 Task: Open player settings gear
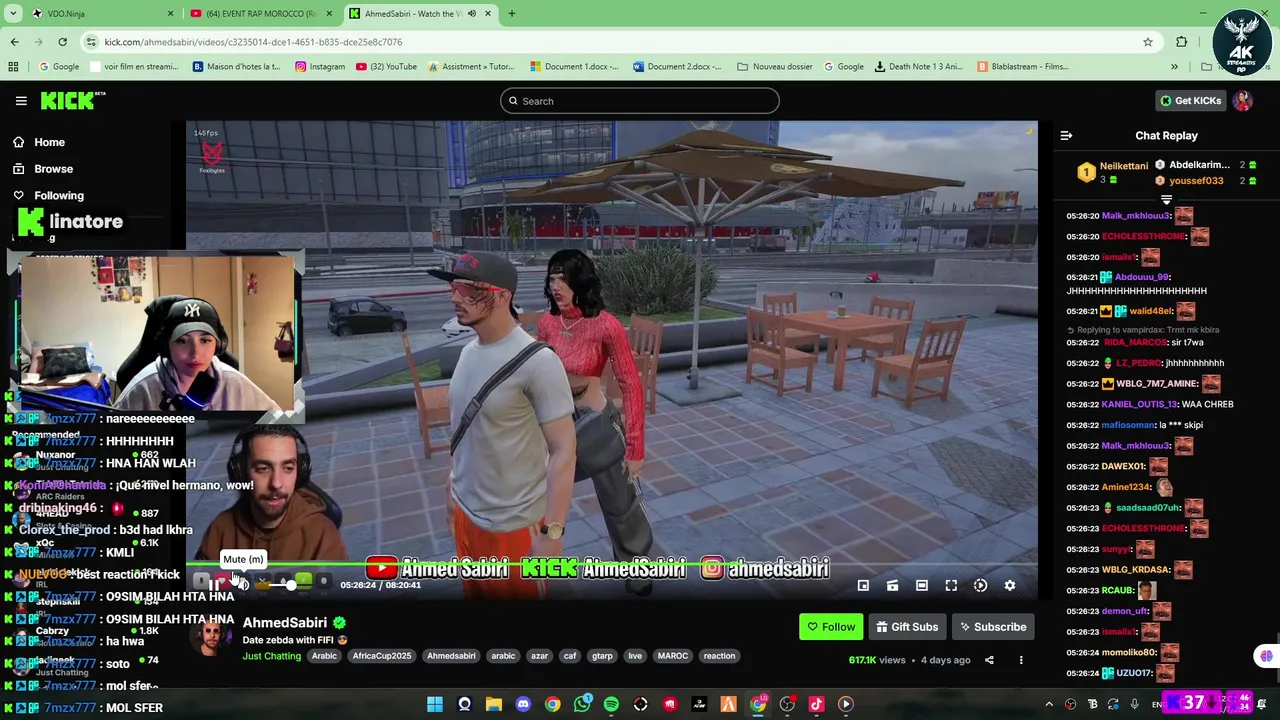[1010, 586]
